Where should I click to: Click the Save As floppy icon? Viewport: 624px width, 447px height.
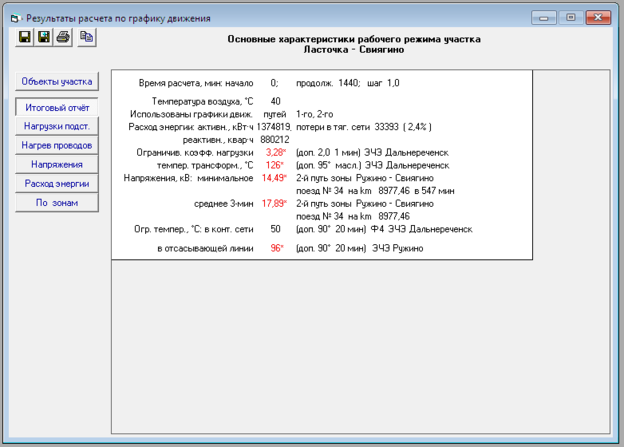(44, 37)
